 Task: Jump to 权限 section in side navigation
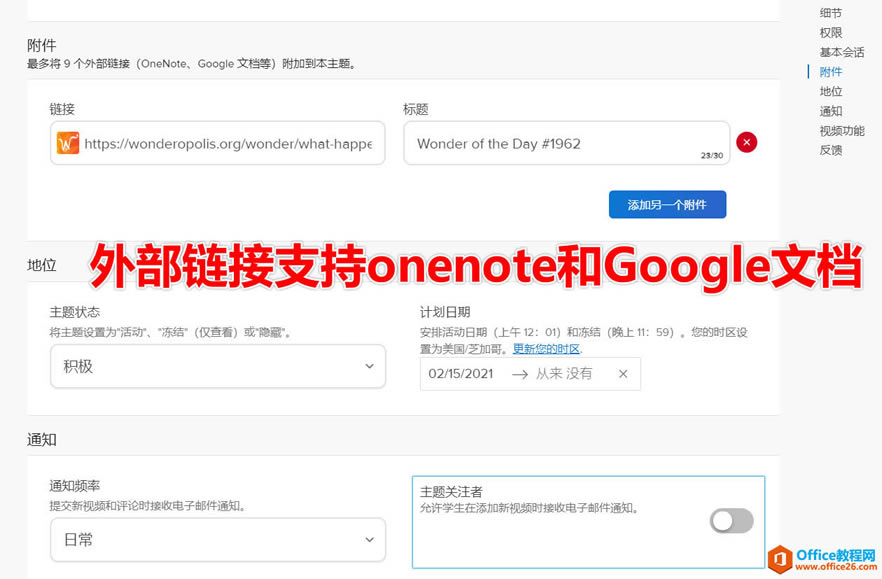tap(831, 33)
